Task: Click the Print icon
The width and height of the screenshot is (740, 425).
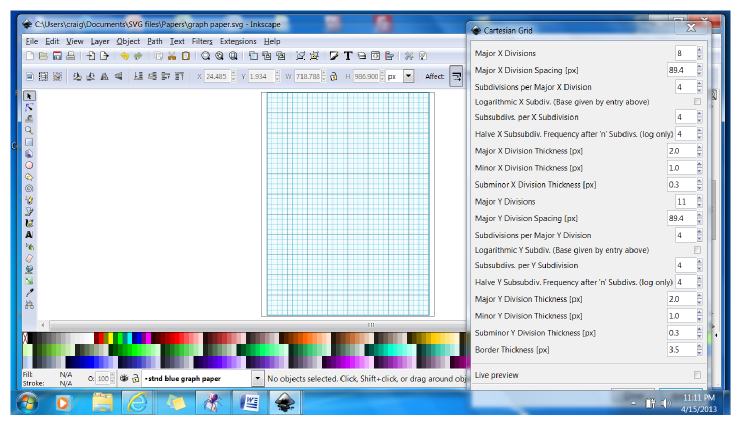Action: click(x=71, y=56)
